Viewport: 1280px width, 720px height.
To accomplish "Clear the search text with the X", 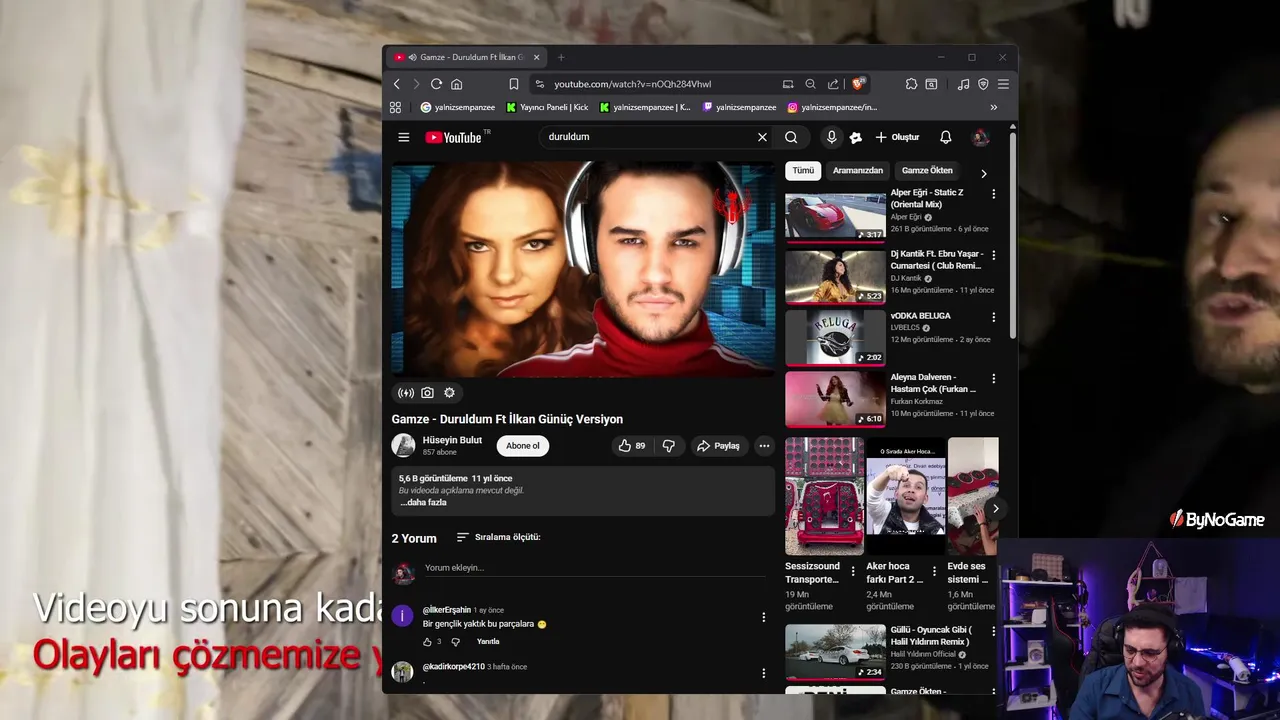I will 762,137.
